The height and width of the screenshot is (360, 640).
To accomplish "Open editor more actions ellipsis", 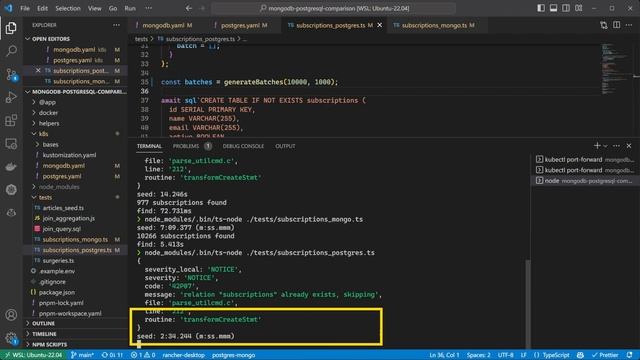I will click(629, 25).
